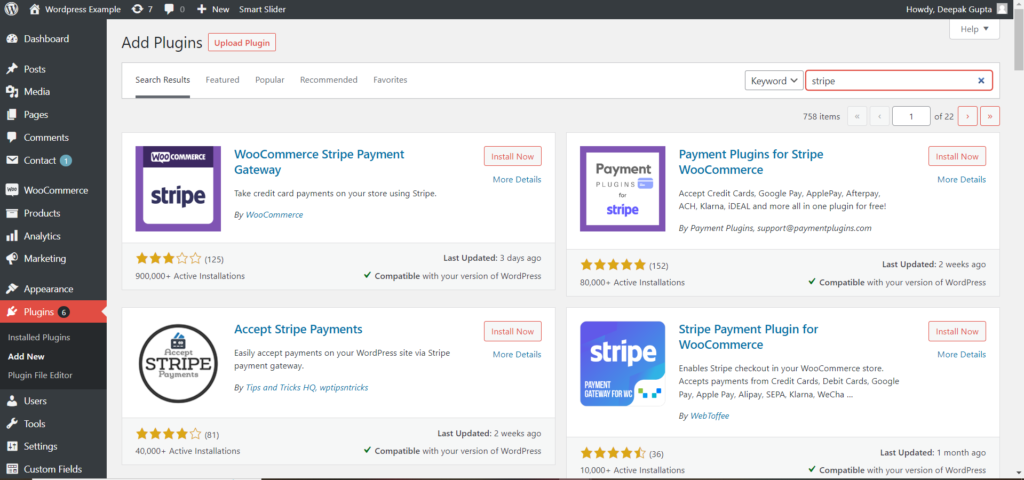Click the Accept Stripe Payments plugin thumbnail

pyautogui.click(x=178, y=364)
